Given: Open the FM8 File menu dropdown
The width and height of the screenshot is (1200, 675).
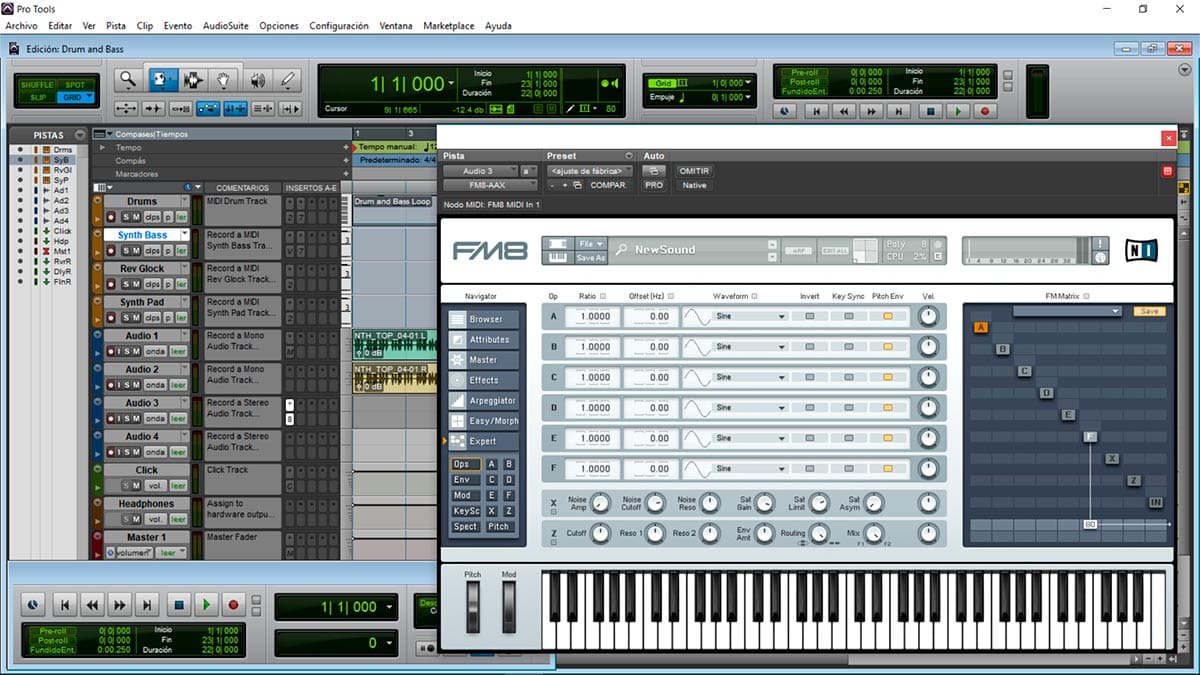Looking at the screenshot, I should [591, 243].
